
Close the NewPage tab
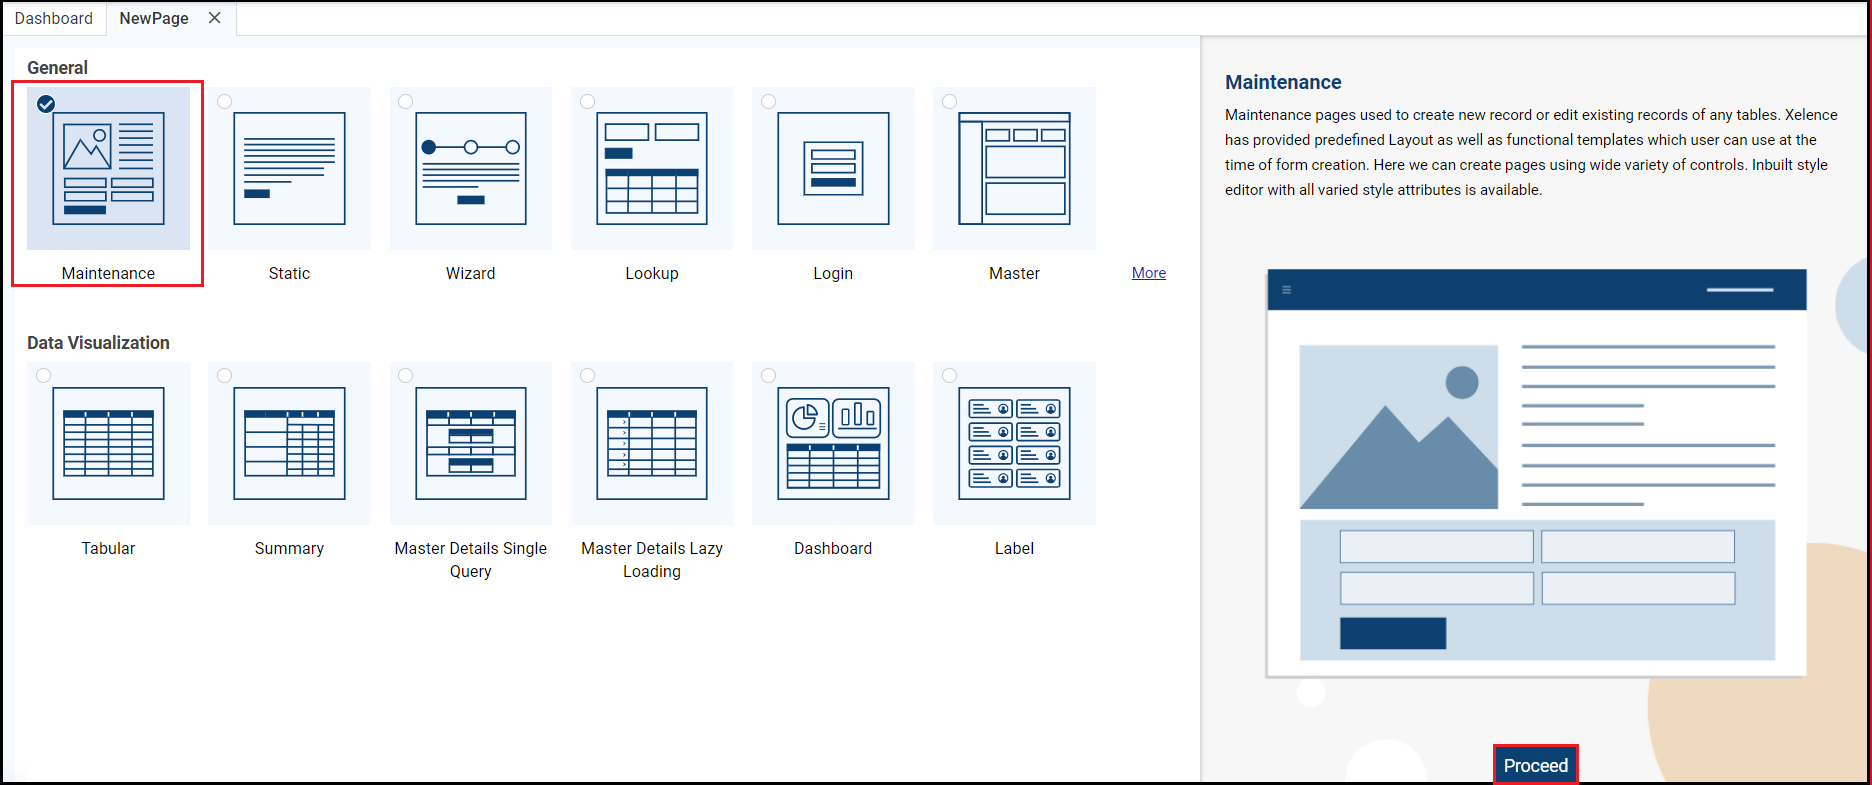coord(214,18)
